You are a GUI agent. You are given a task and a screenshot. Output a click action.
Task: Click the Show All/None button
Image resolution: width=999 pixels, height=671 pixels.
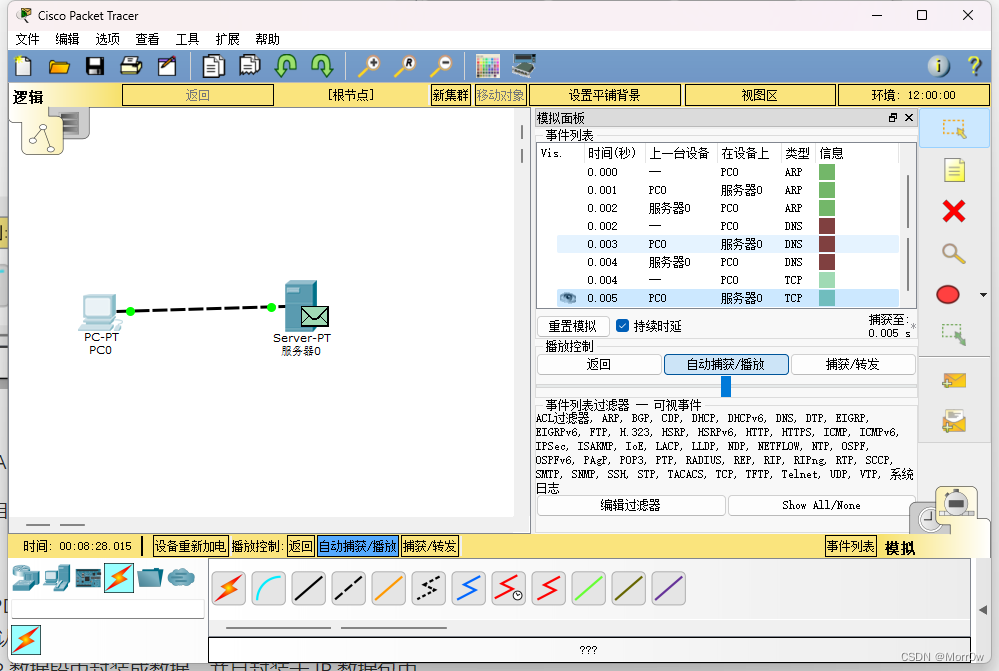pyautogui.click(x=821, y=505)
